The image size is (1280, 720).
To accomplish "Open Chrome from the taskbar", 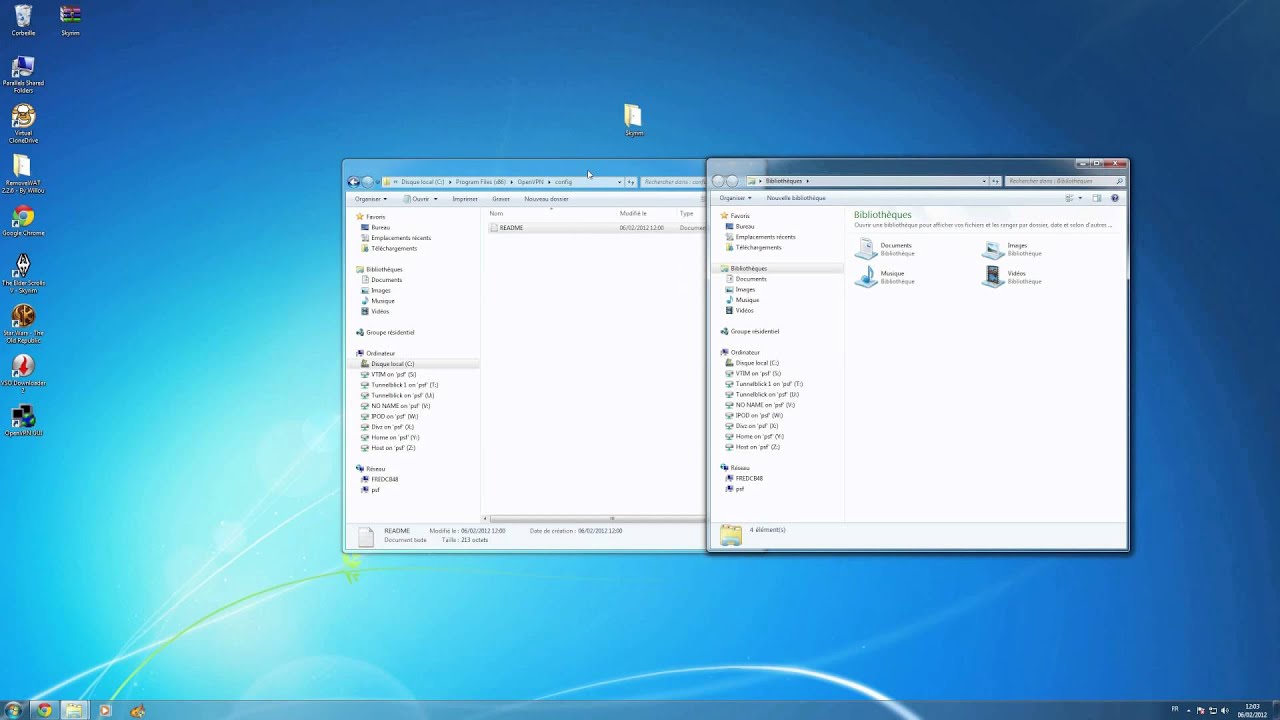I will (43, 711).
